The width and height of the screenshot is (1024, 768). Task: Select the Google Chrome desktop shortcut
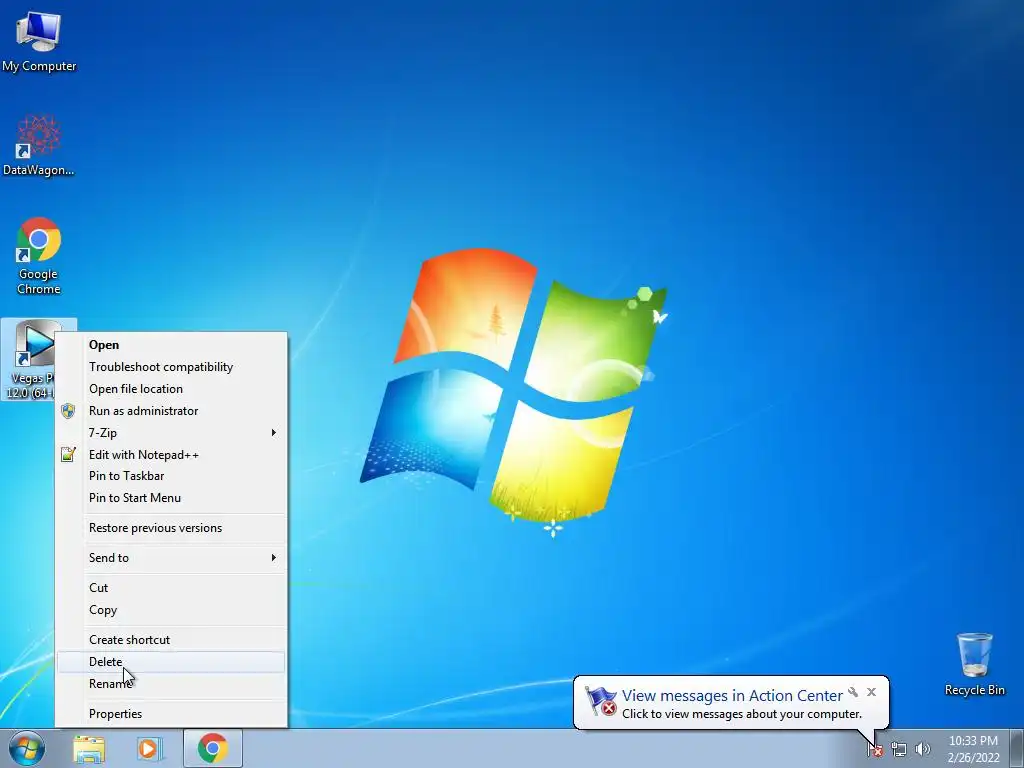(x=39, y=256)
